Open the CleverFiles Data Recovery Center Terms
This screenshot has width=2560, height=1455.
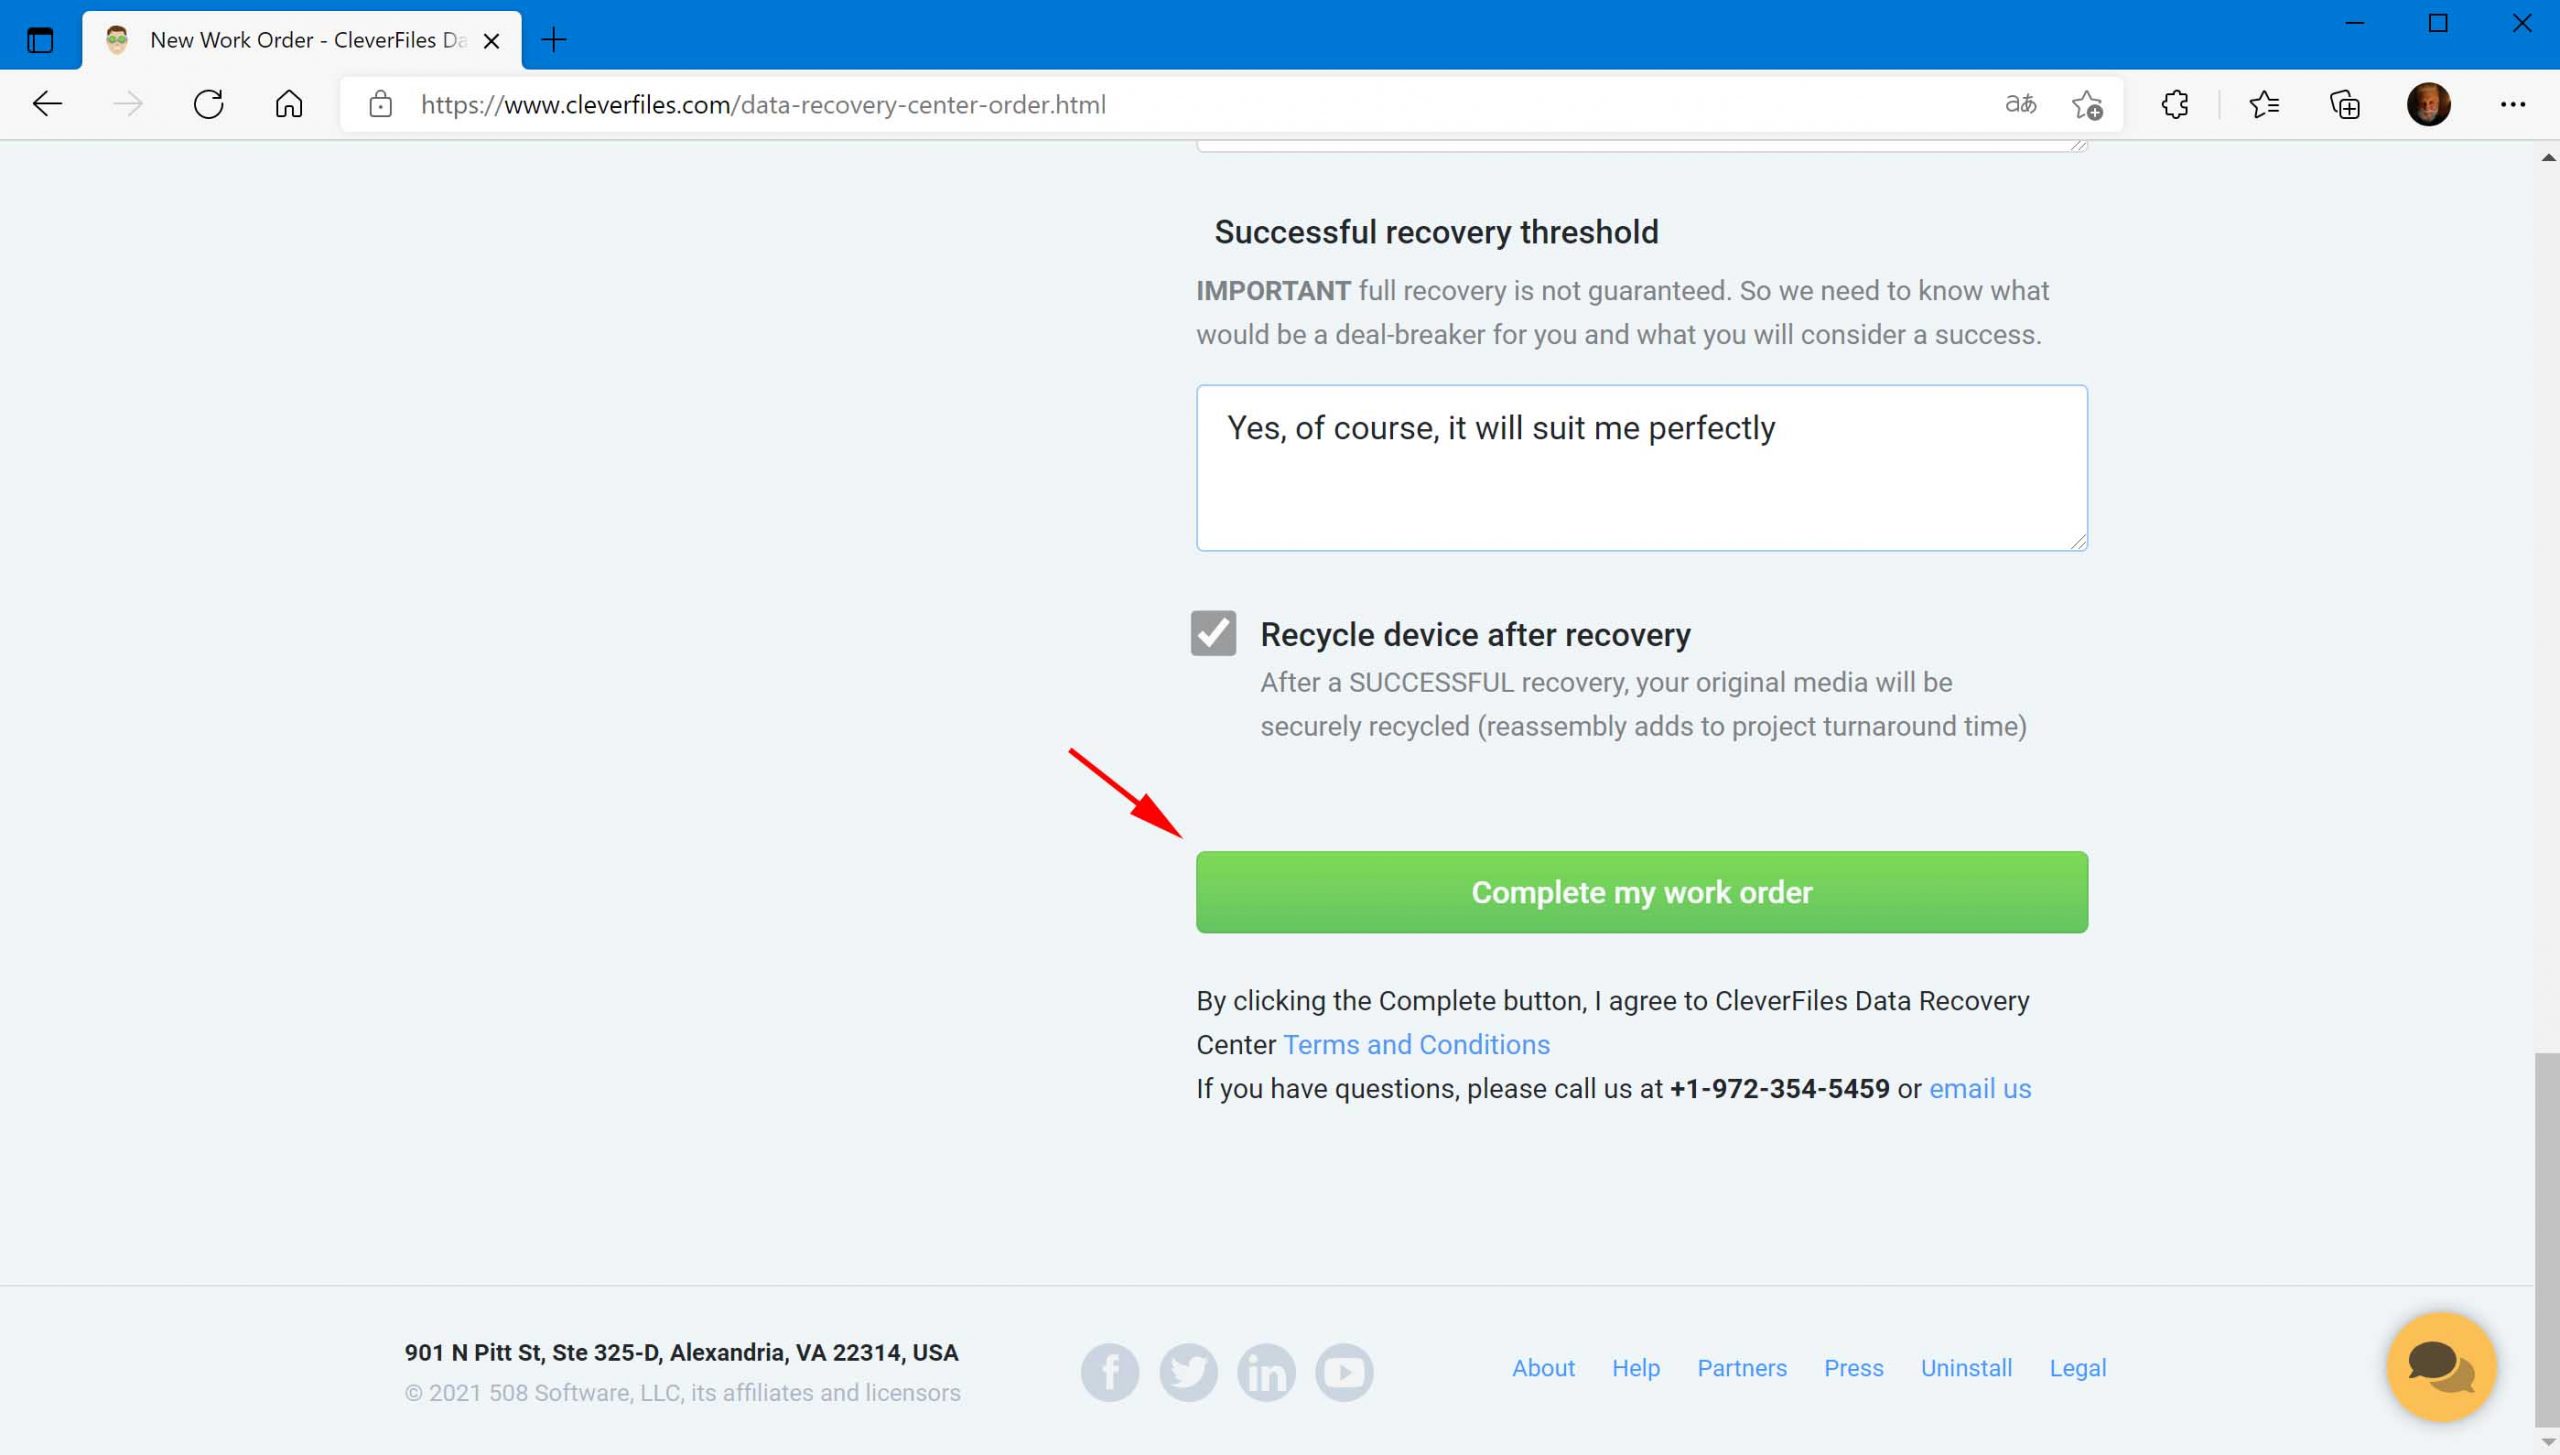[1415, 1044]
